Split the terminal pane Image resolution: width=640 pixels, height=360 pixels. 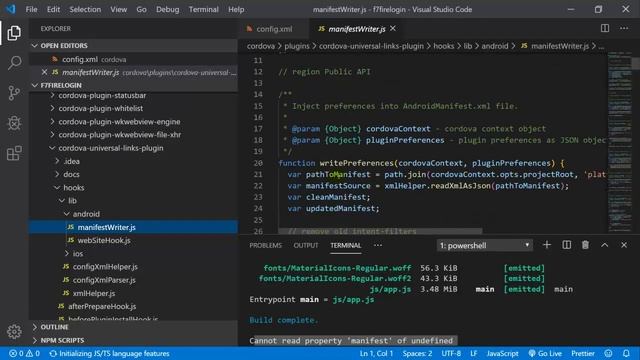point(567,245)
